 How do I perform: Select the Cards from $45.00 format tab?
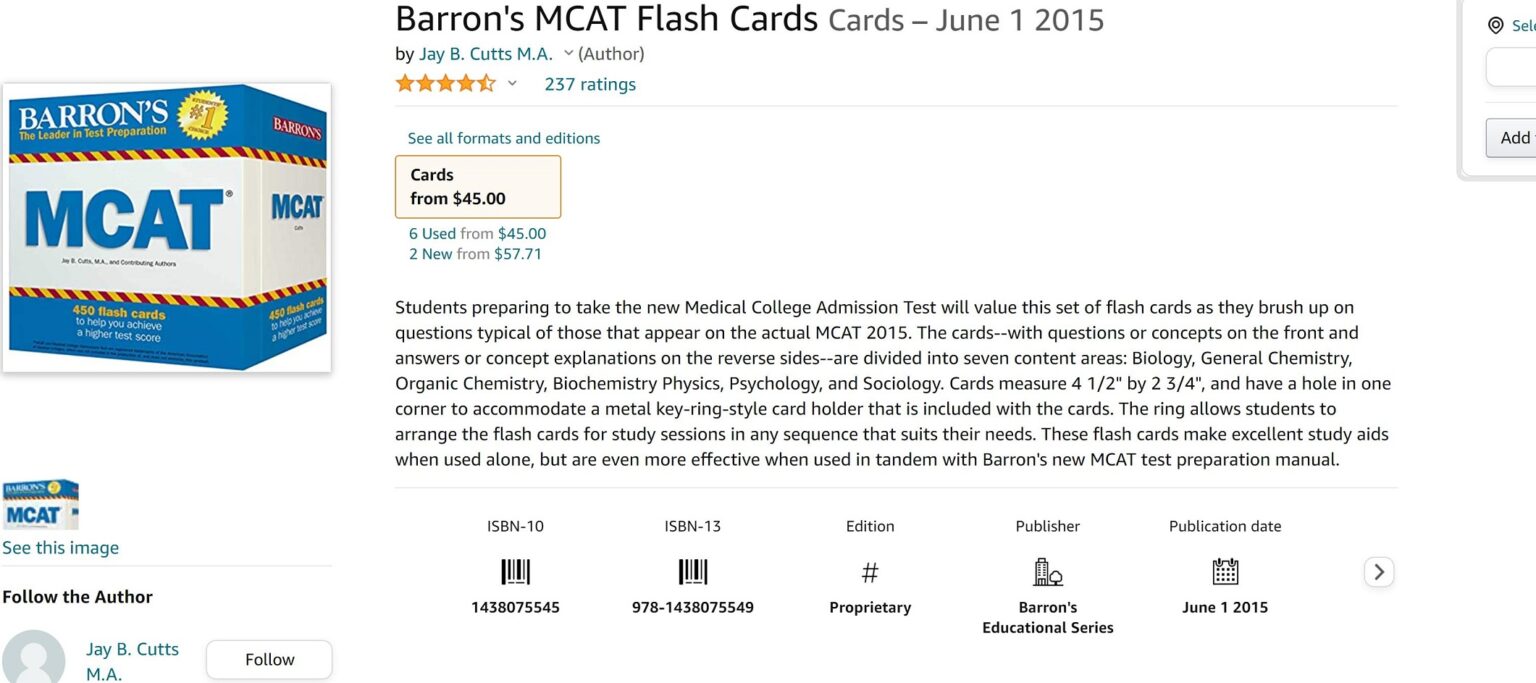pos(478,186)
